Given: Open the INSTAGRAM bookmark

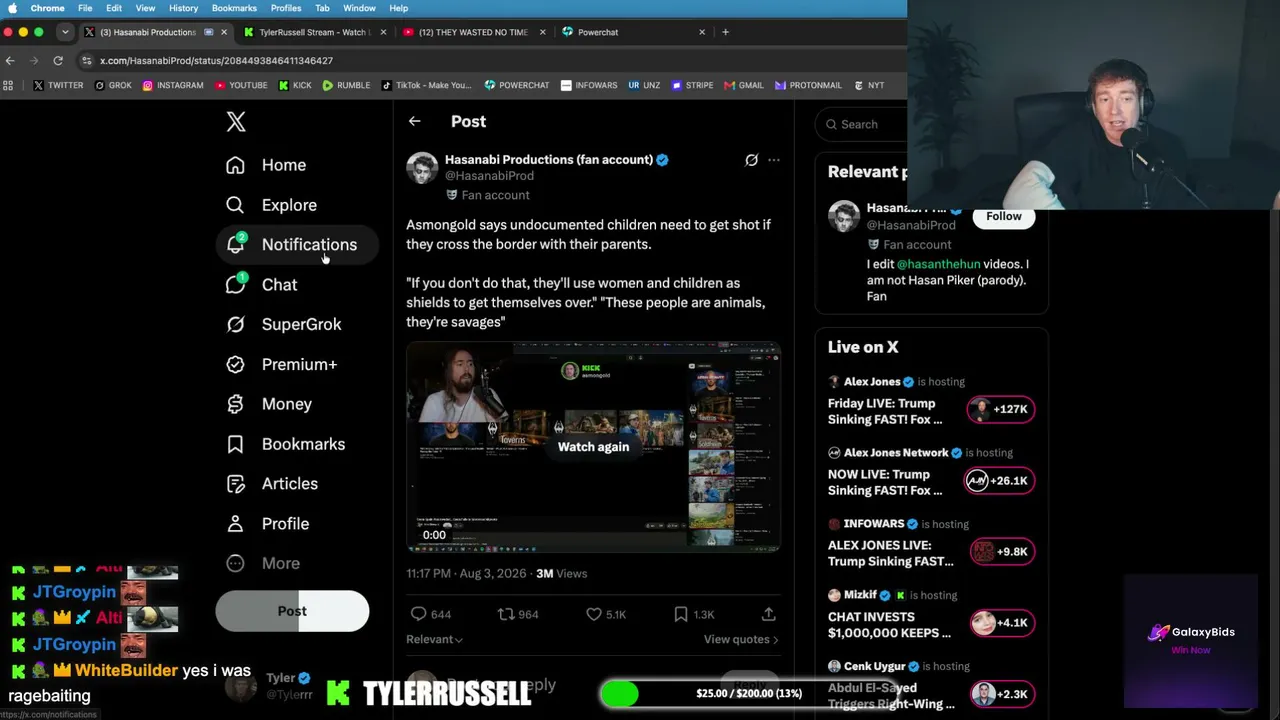Looking at the screenshot, I should (x=173, y=85).
